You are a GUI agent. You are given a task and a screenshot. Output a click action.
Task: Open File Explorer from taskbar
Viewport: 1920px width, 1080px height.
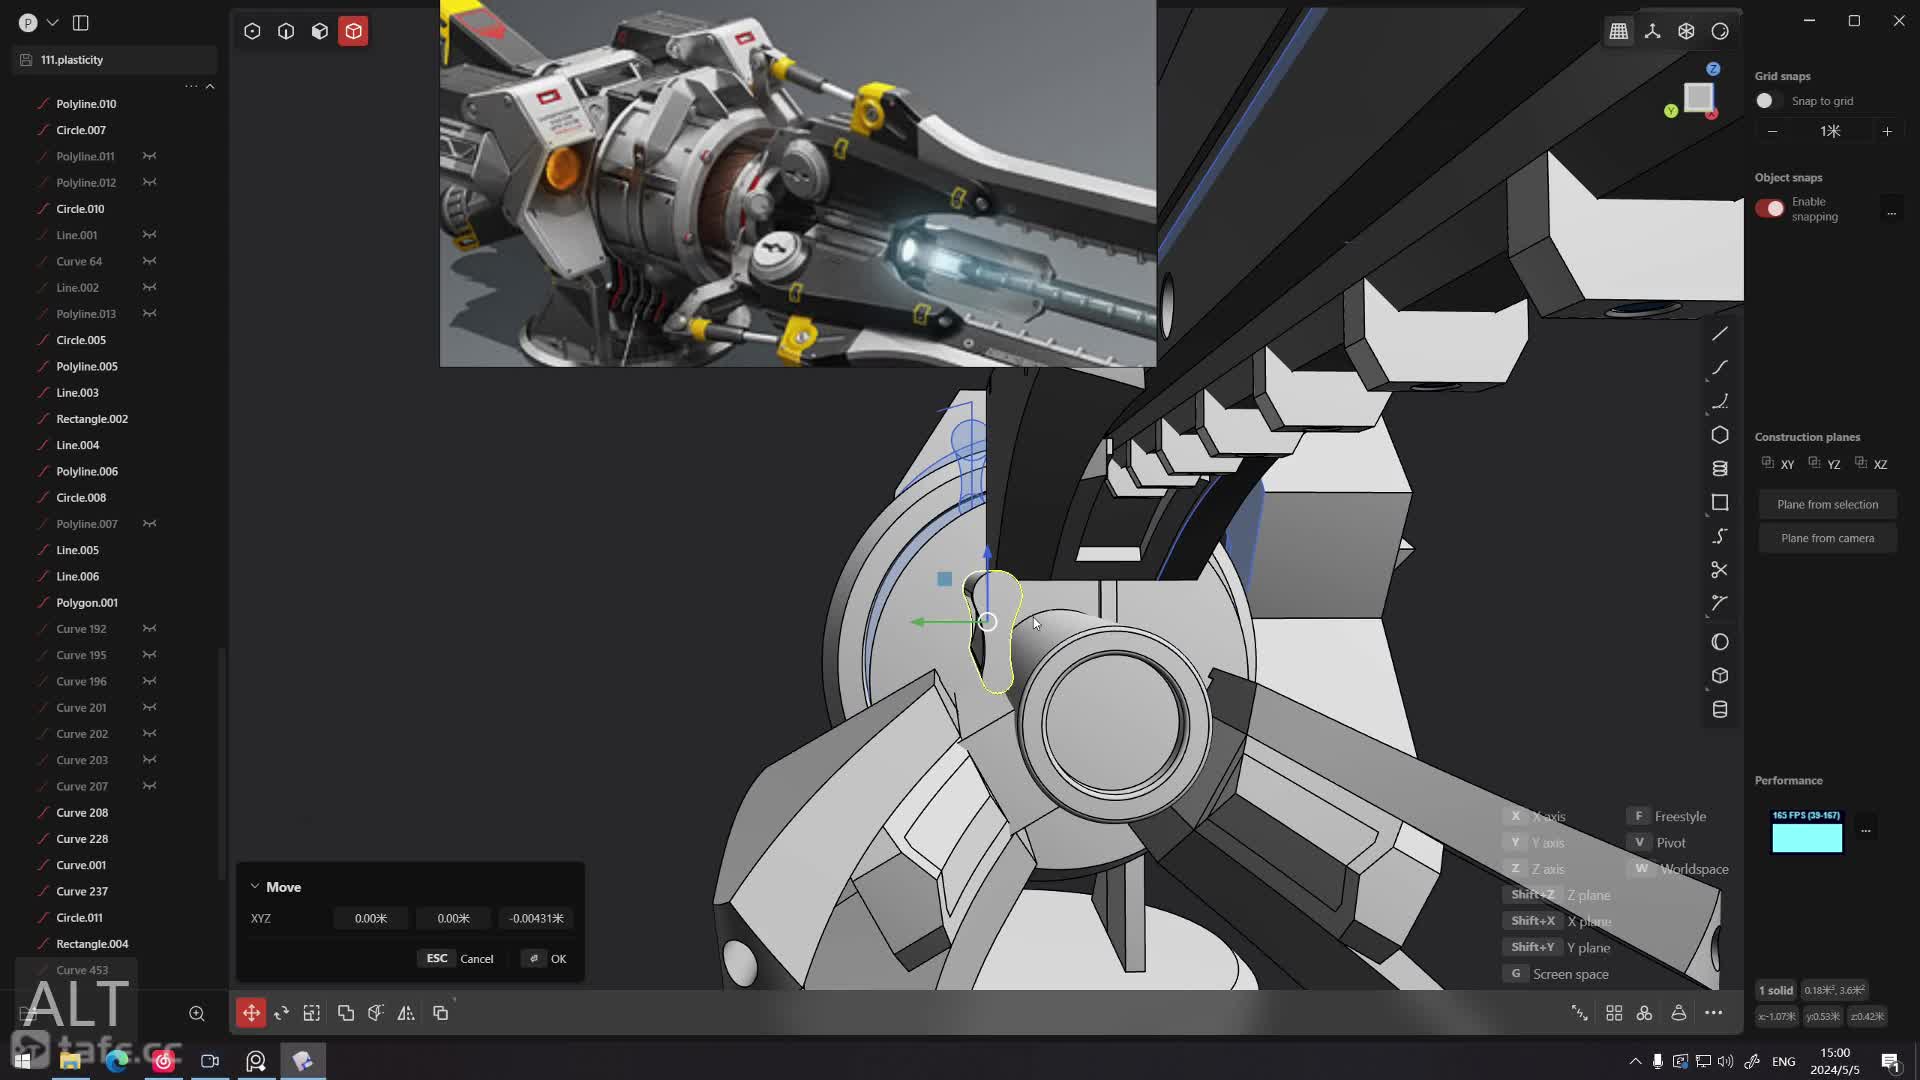(70, 1061)
